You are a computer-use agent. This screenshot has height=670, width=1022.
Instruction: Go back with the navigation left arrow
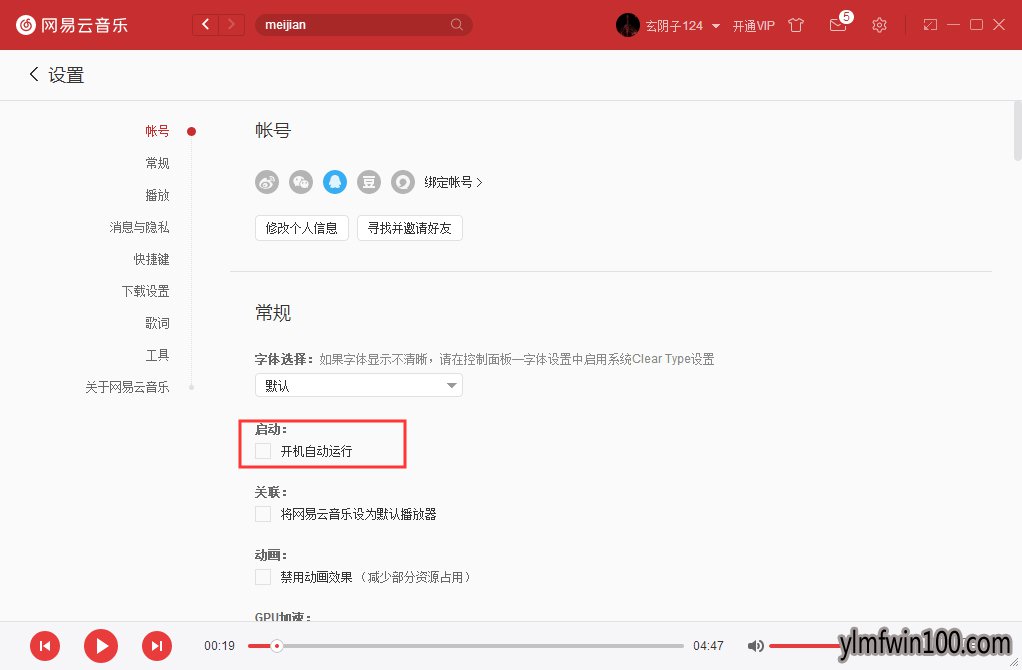pos(205,25)
